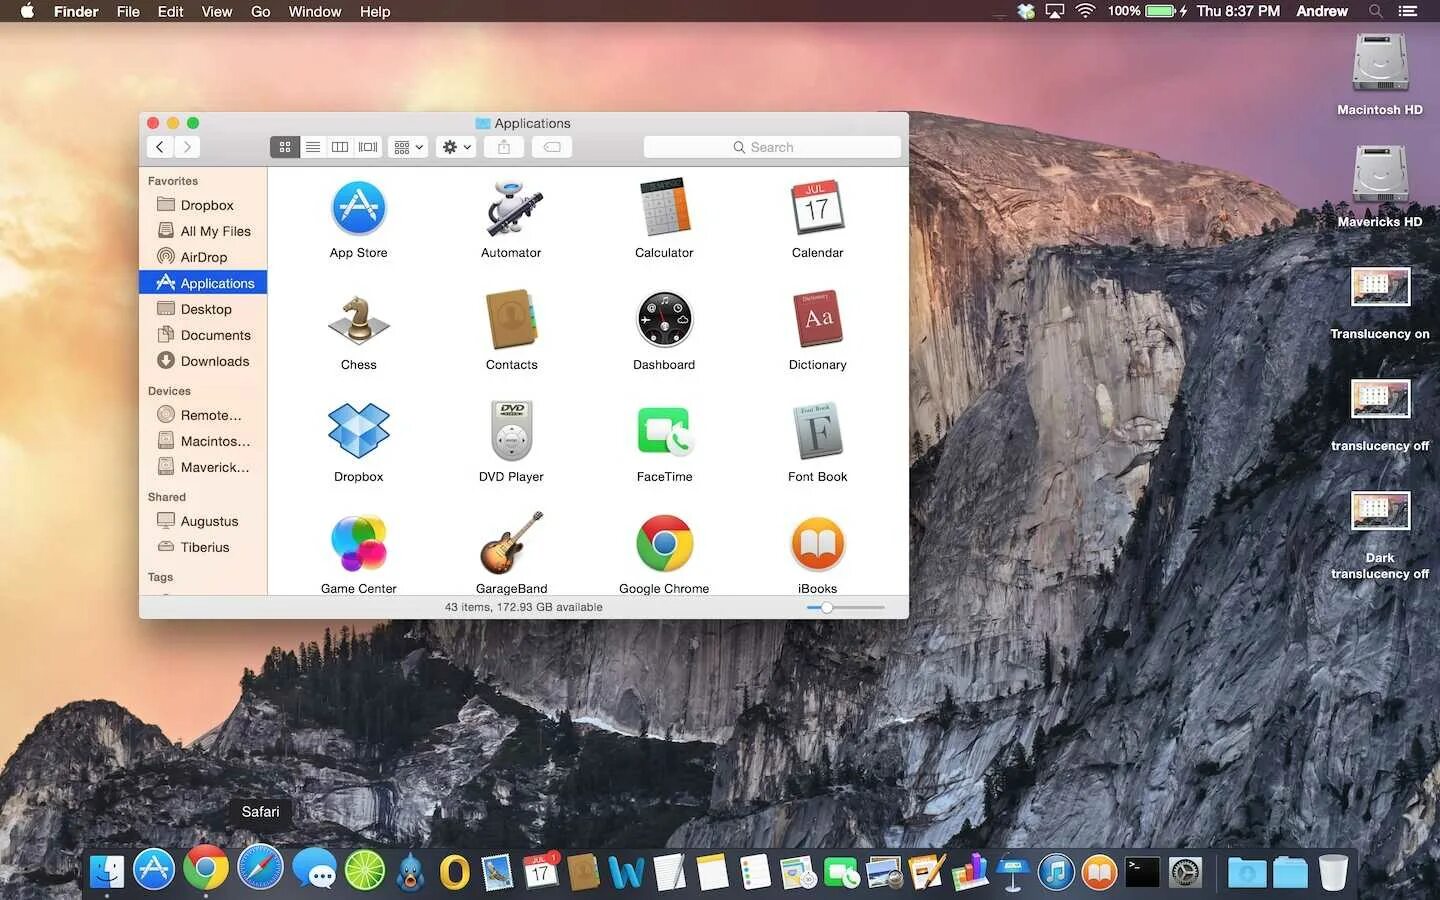Viewport: 1440px width, 900px height.
Task: Select the Dictionary application icon
Action: [x=817, y=319]
